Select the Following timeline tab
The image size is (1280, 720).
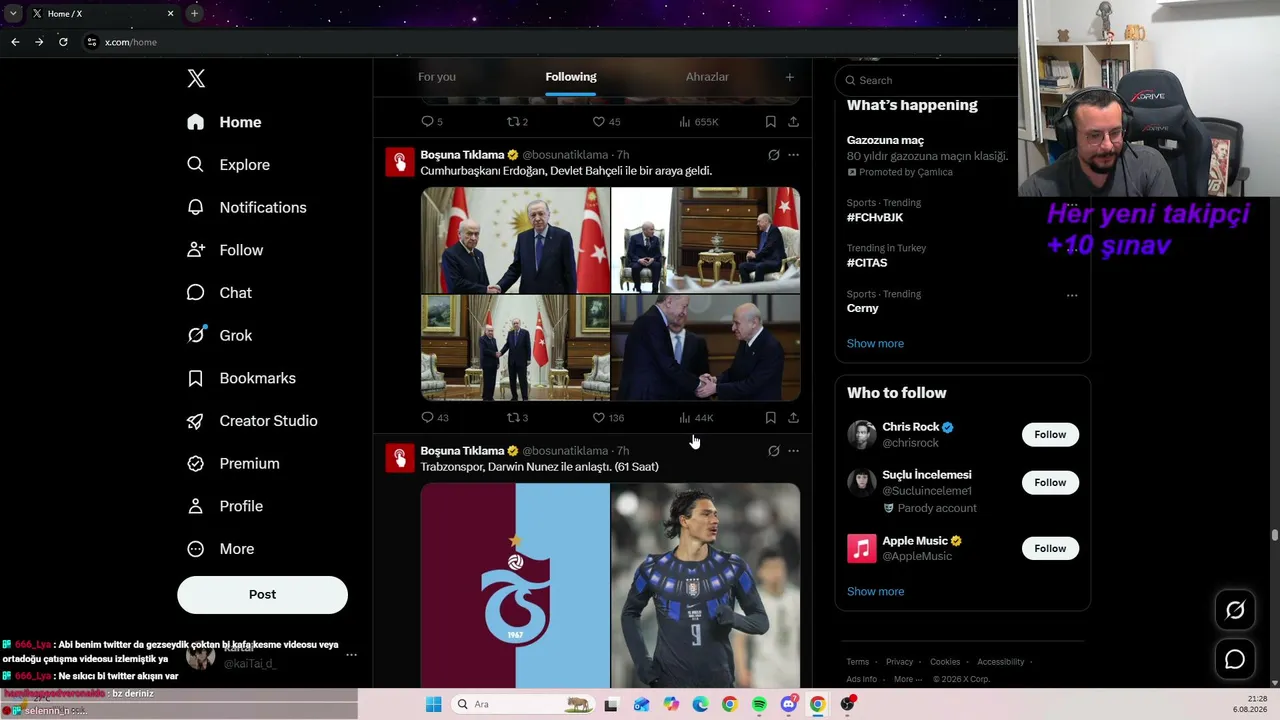[571, 77]
